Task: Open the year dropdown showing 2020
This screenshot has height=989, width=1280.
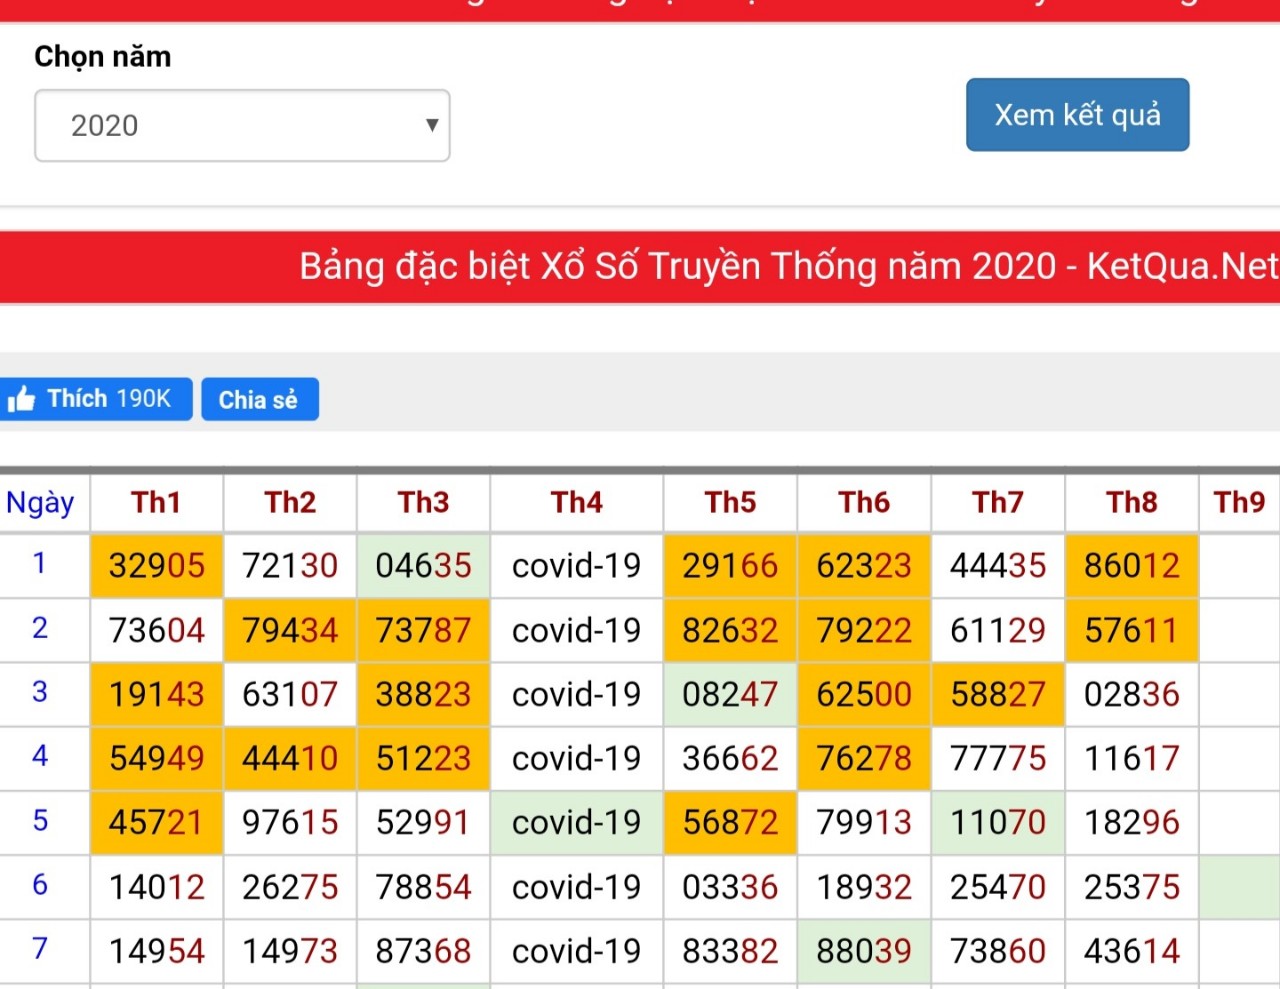Action: (242, 126)
